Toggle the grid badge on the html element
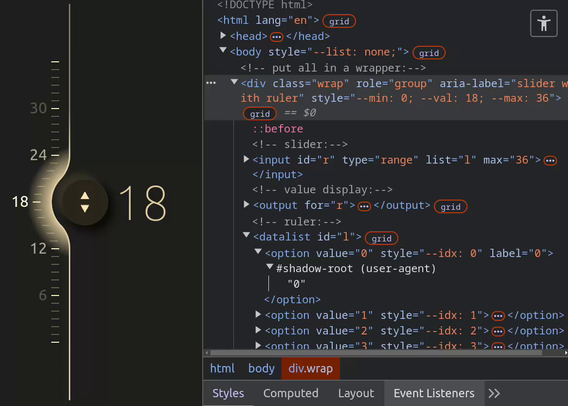Image resolution: width=568 pixels, height=406 pixels. coord(339,21)
